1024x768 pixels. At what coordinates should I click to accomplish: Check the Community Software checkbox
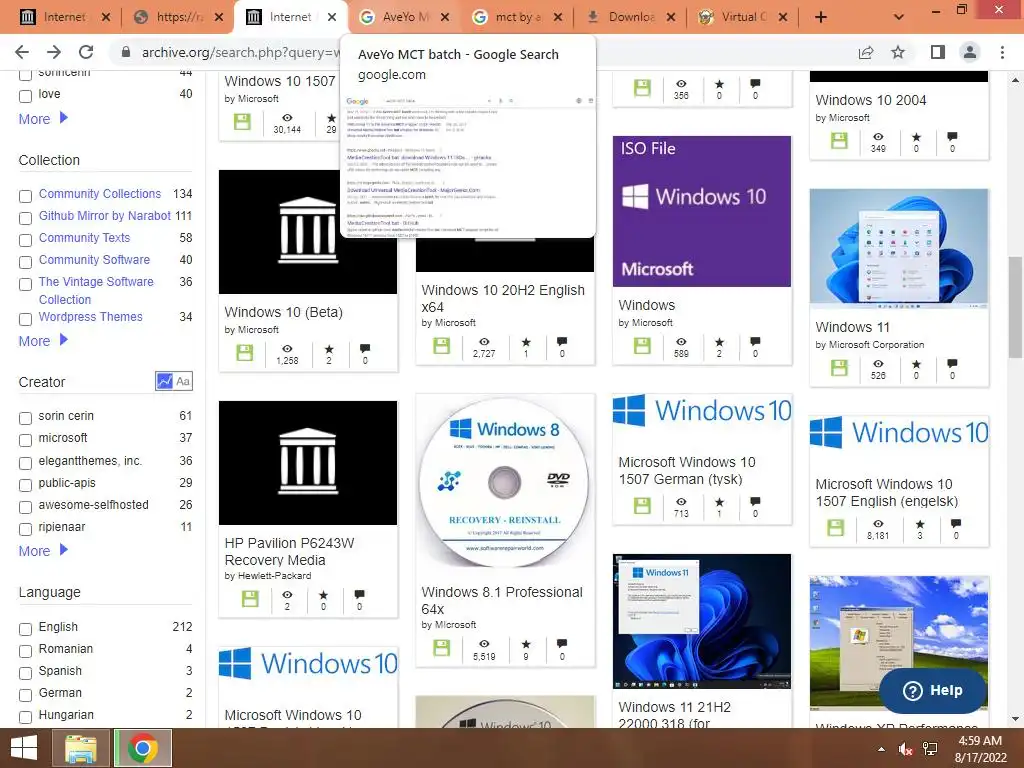pyautogui.click(x=25, y=262)
